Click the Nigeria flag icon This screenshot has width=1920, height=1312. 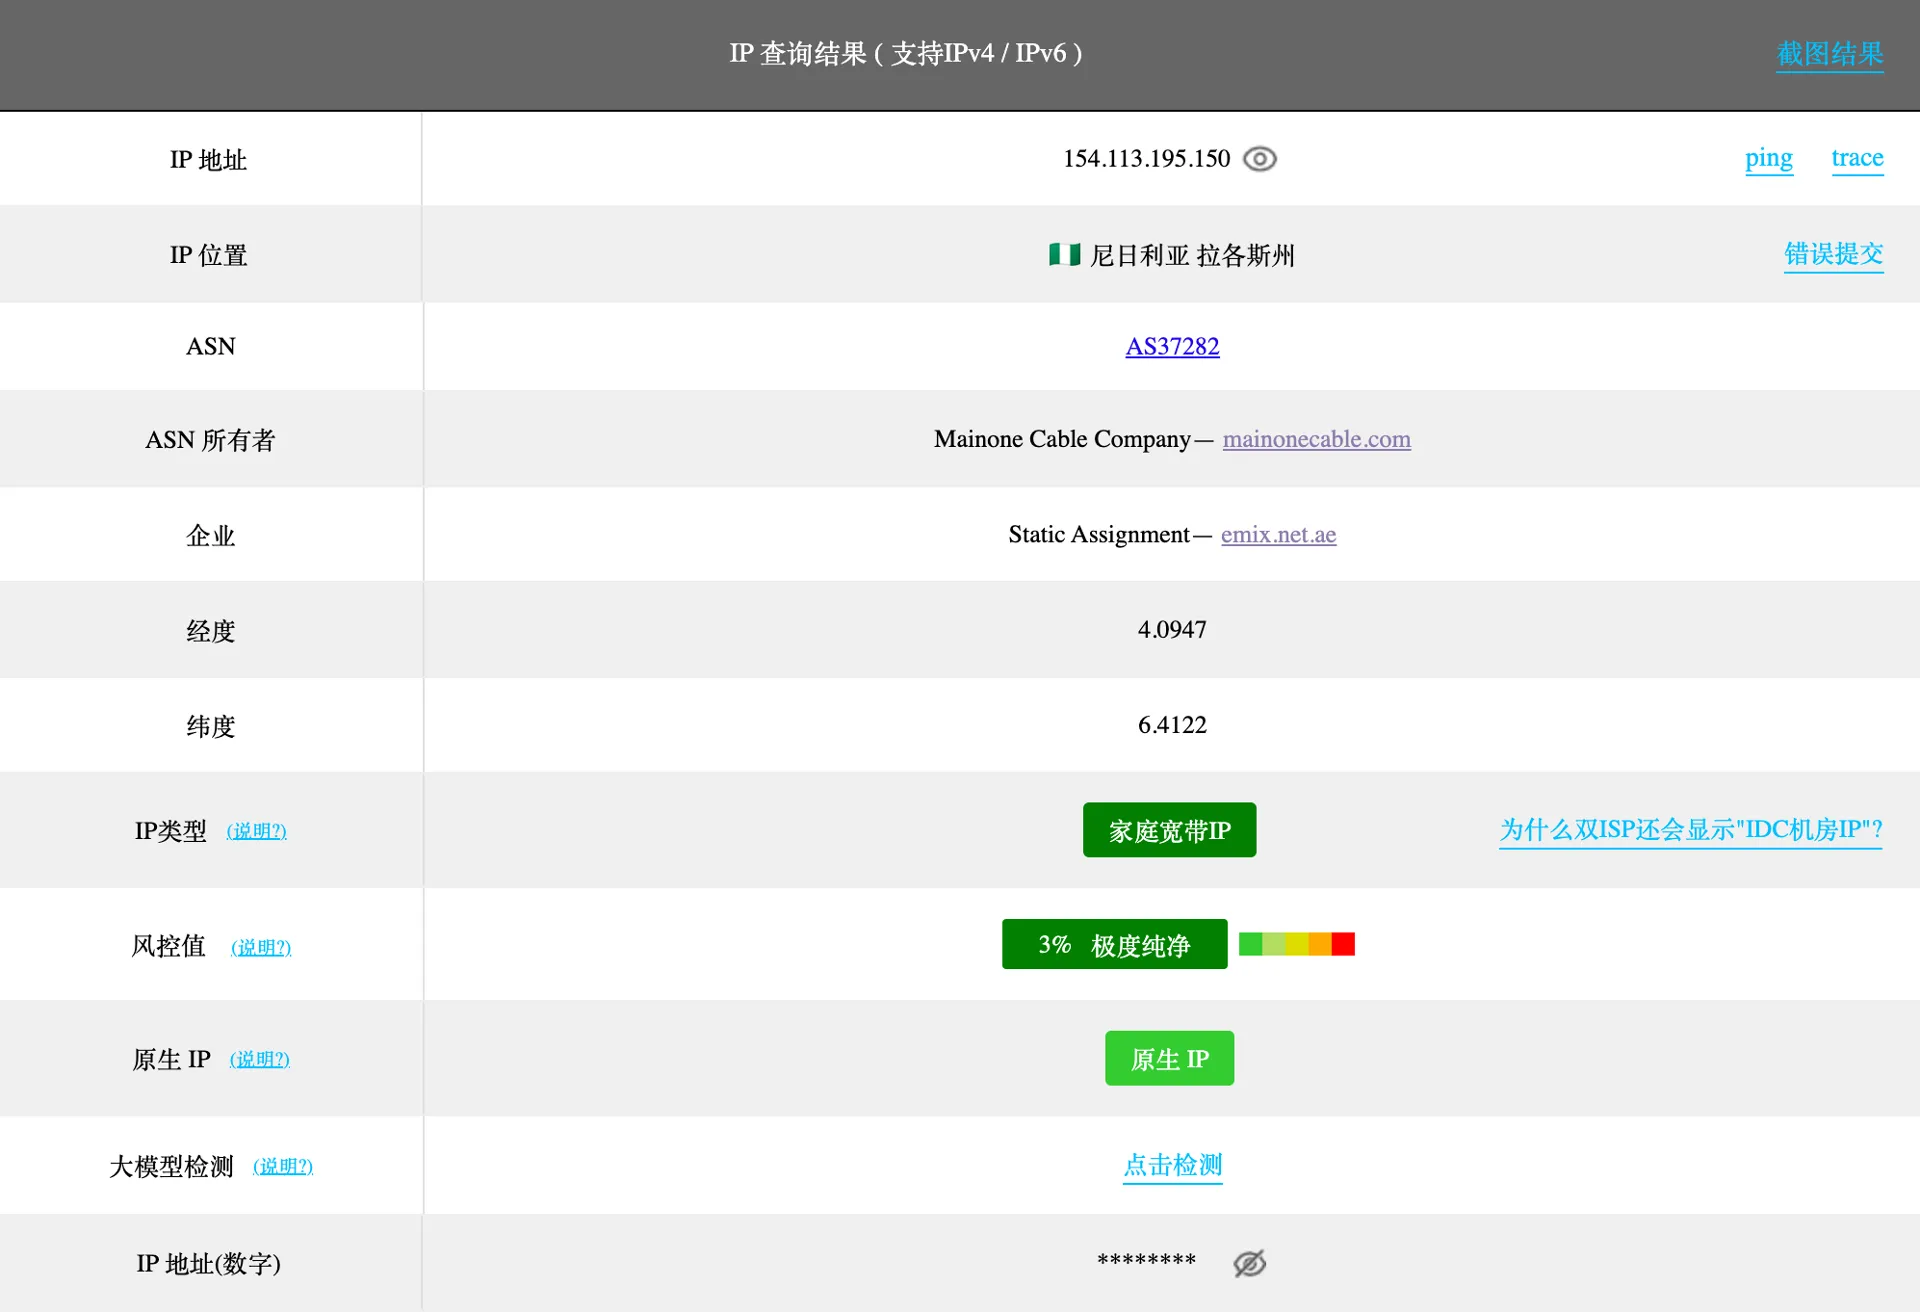pyautogui.click(x=1063, y=255)
